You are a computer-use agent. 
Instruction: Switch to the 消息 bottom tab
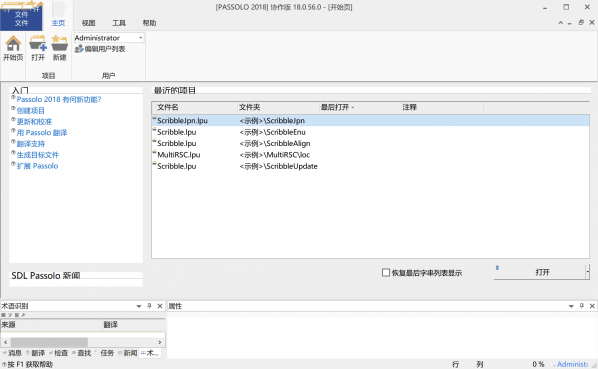coord(12,353)
